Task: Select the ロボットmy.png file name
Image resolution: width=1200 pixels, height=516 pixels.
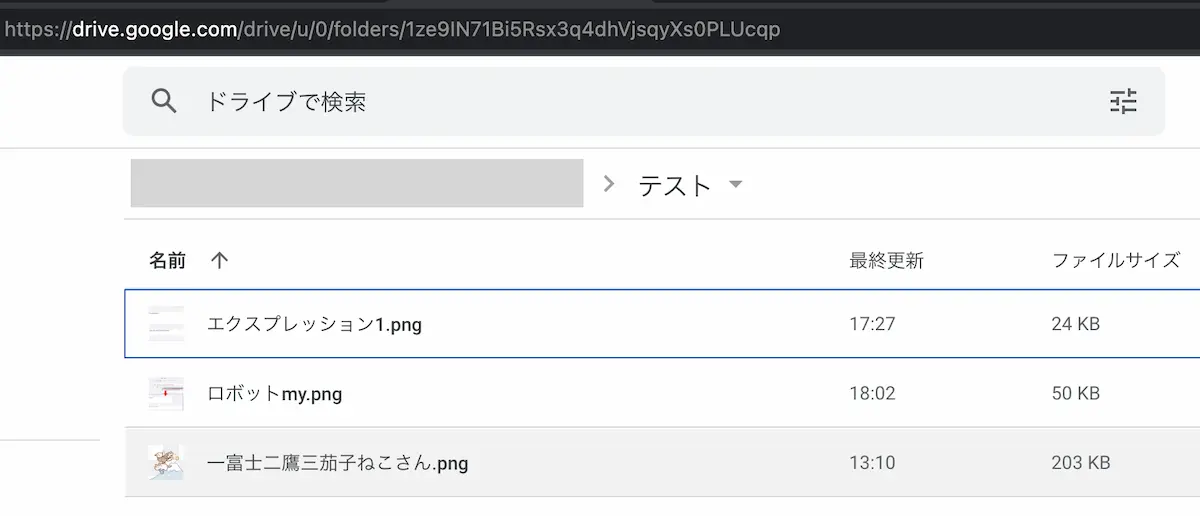Action: point(275,394)
